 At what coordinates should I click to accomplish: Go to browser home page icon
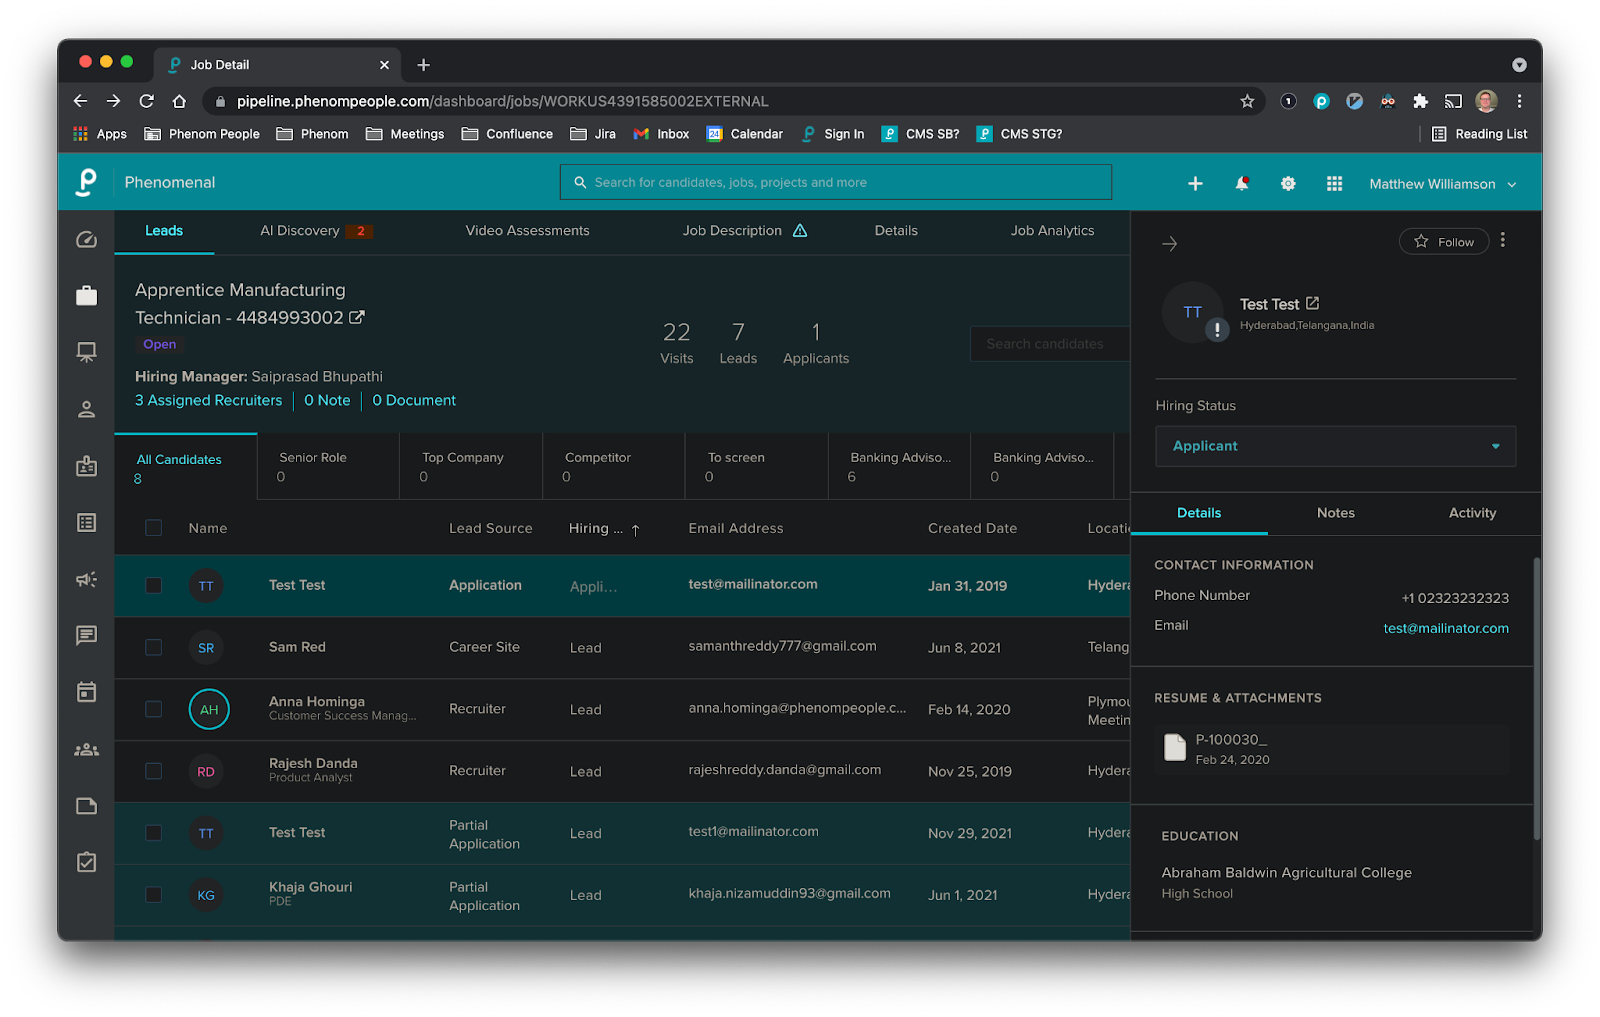179,101
